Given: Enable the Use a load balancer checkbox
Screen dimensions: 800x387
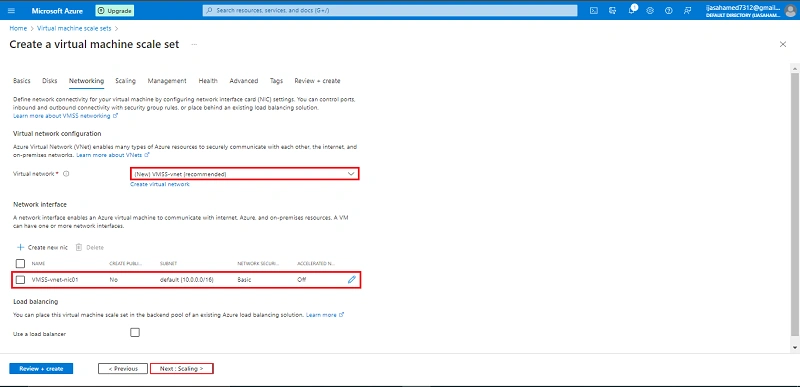Looking at the screenshot, I should click(135, 332).
